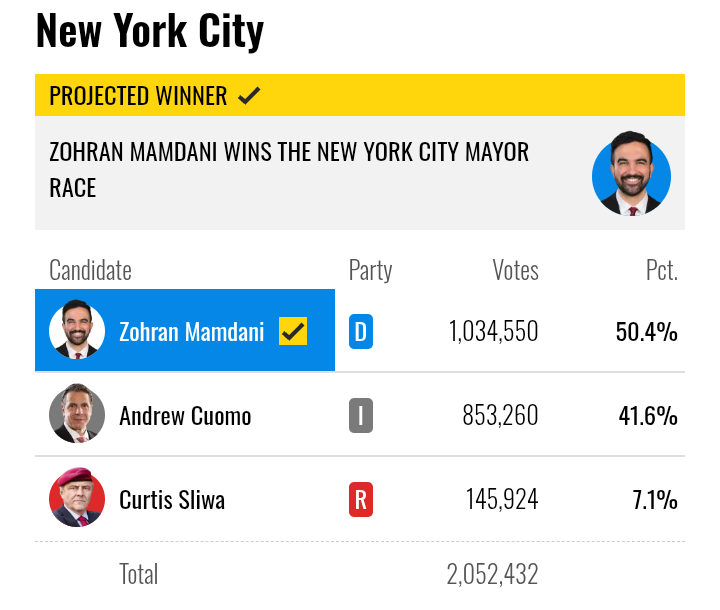The height and width of the screenshot is (610, 720).
Task: Select the Curtis Sliwa candidate name
Action: (172, 499)
